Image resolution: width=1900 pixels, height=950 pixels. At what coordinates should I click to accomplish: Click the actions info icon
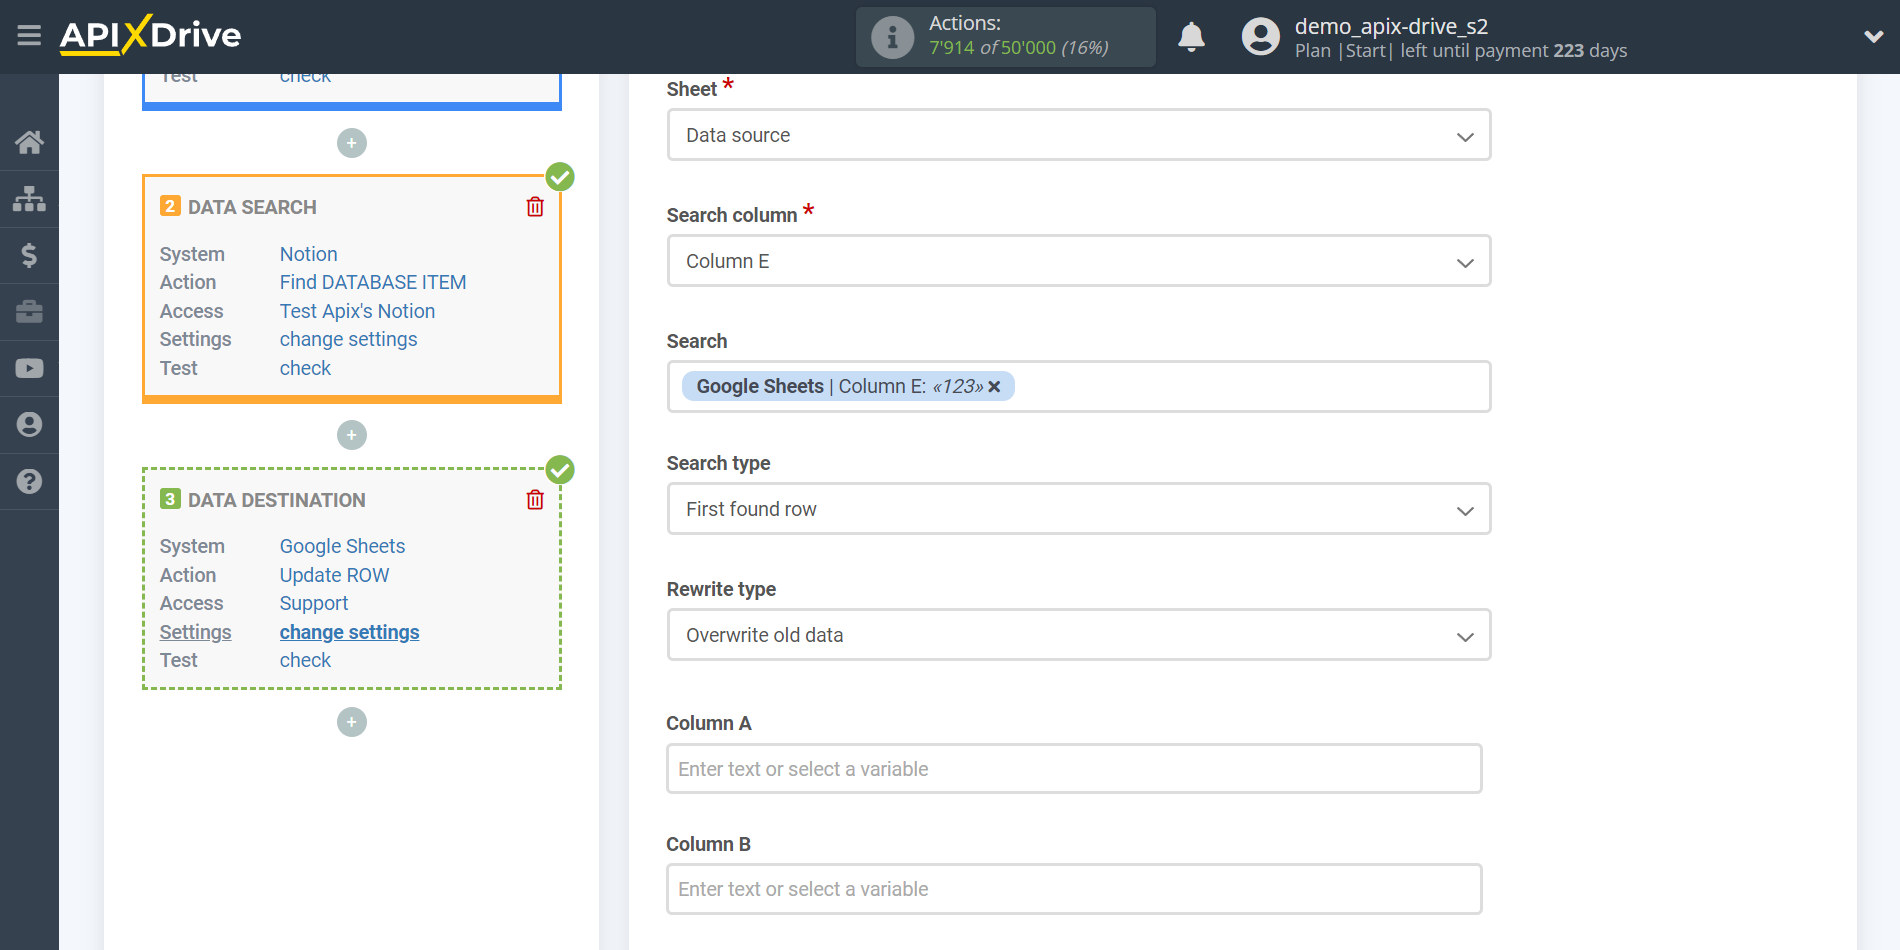point(892,37)
